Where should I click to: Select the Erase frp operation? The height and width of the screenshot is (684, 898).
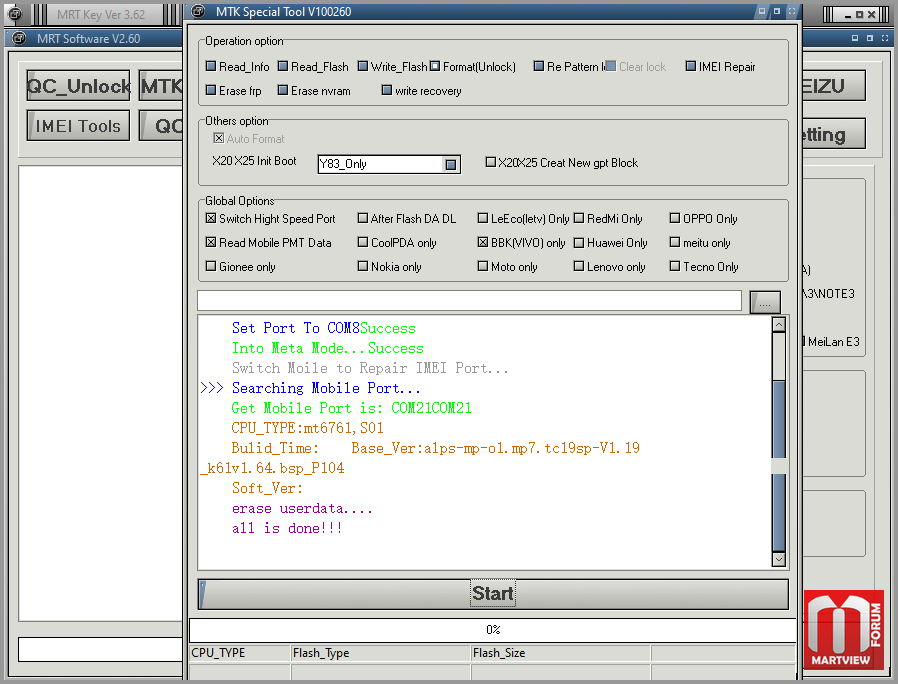(x=211, y=91)
